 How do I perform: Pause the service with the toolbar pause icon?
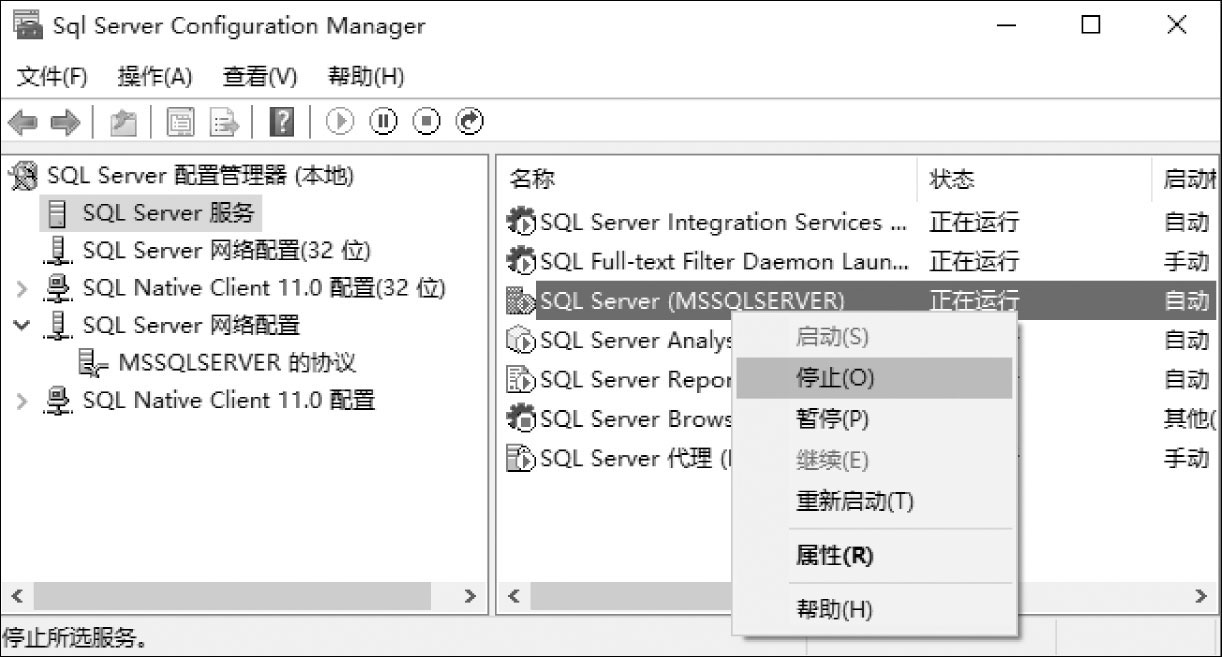coord(384,122)
